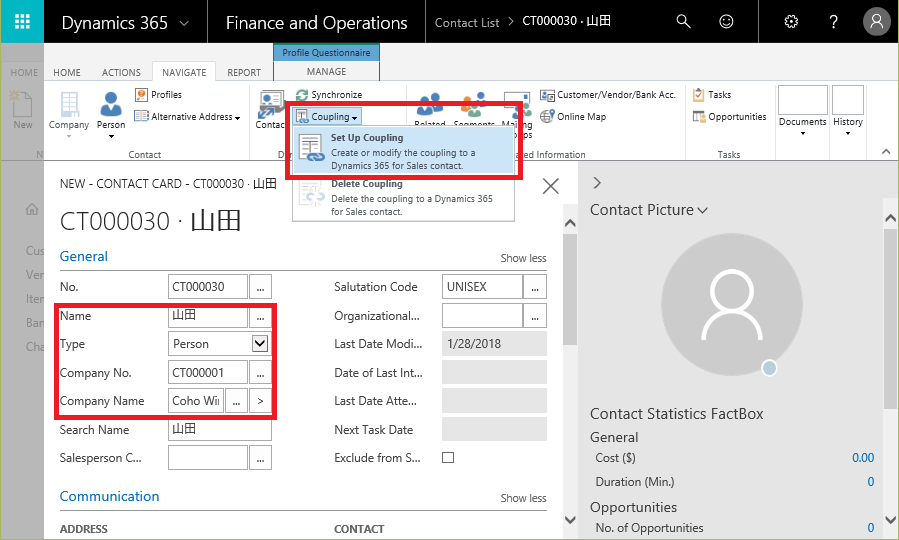Screen dimensions: 899x540
Task: Click the Duration (Min.) value 0
Action: (870, 482)
